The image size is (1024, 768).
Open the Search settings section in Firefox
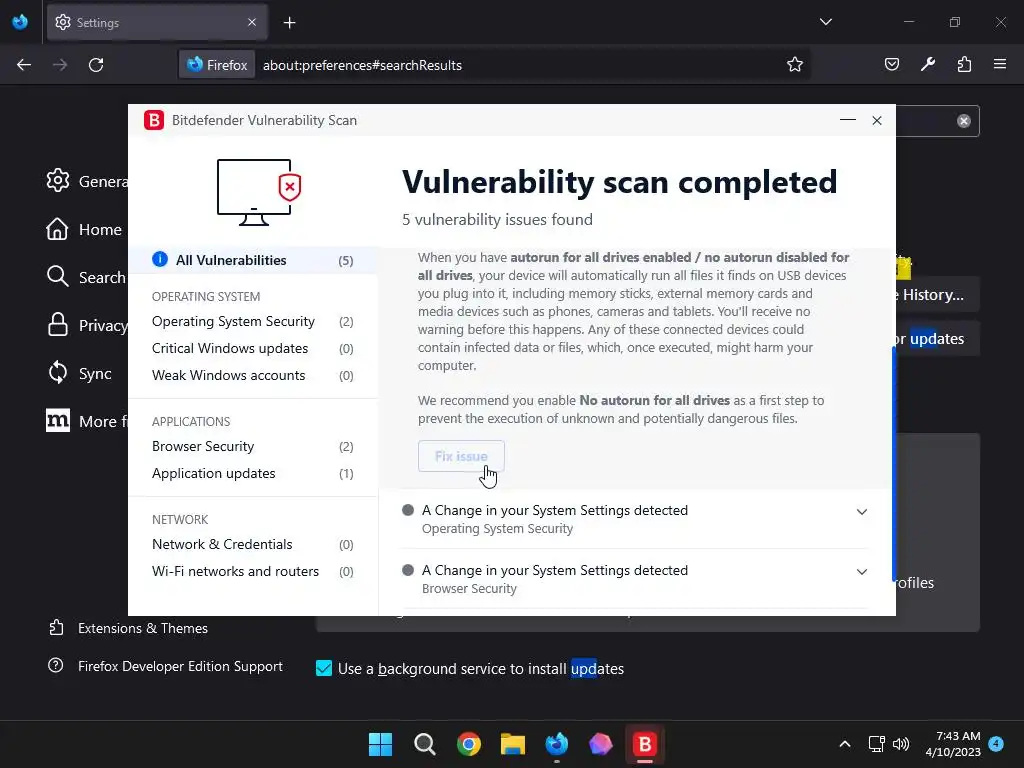click(x=86, y=277)
